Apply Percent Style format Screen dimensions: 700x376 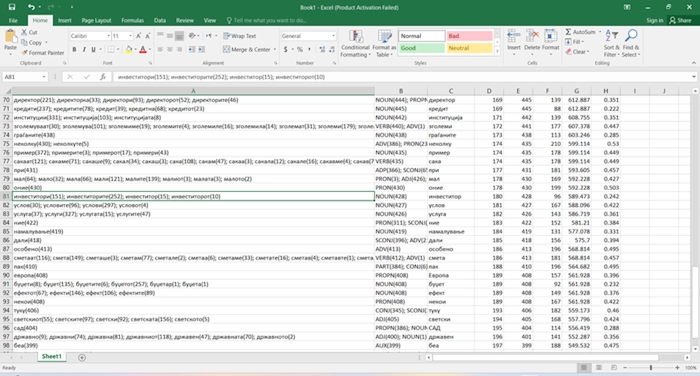(x=300, y=50)
